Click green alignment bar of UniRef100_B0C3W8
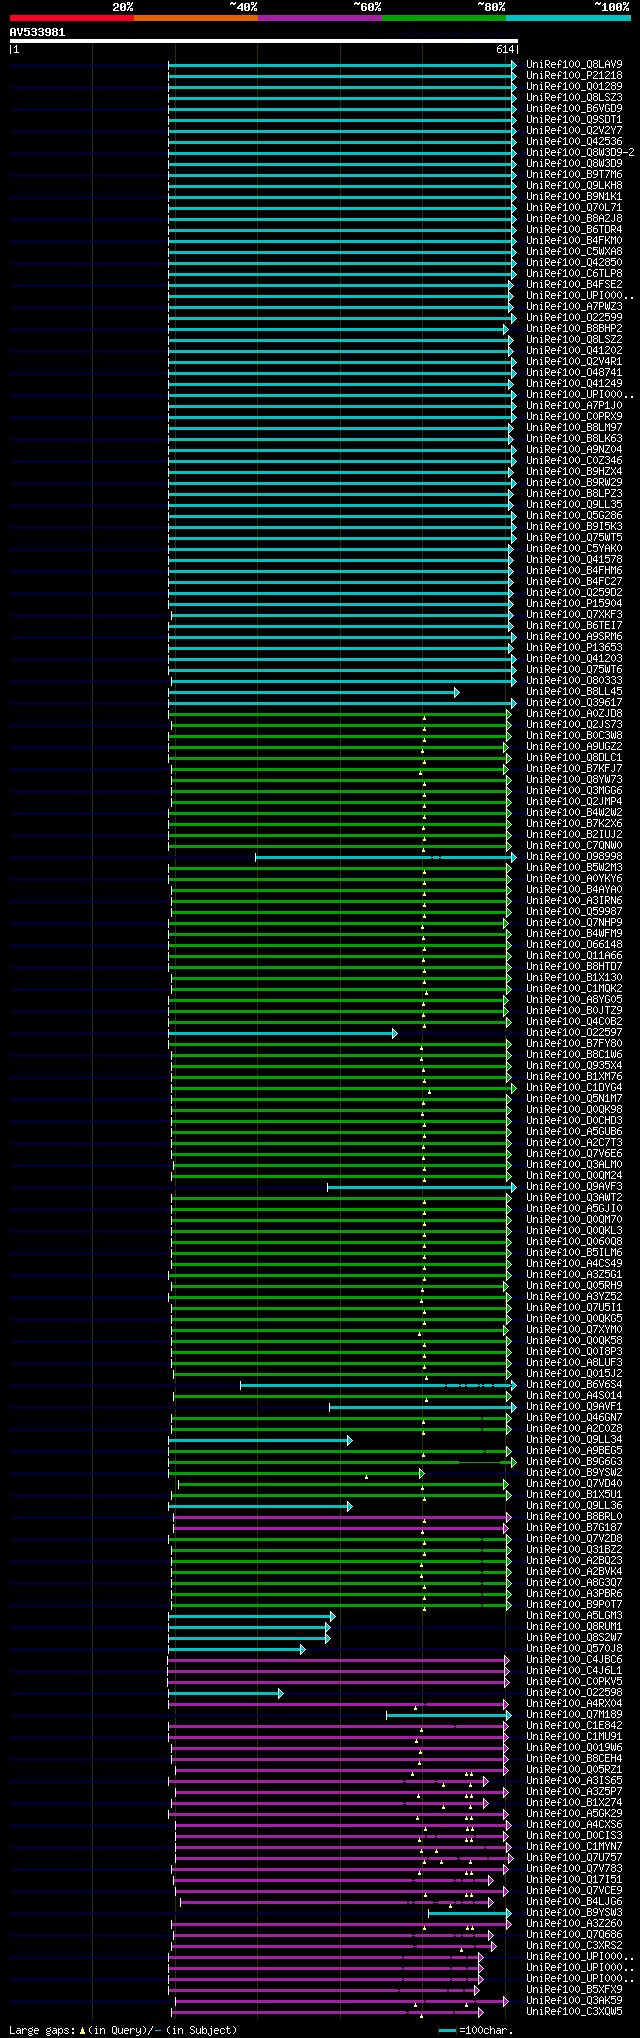 [x=339, y=735]
